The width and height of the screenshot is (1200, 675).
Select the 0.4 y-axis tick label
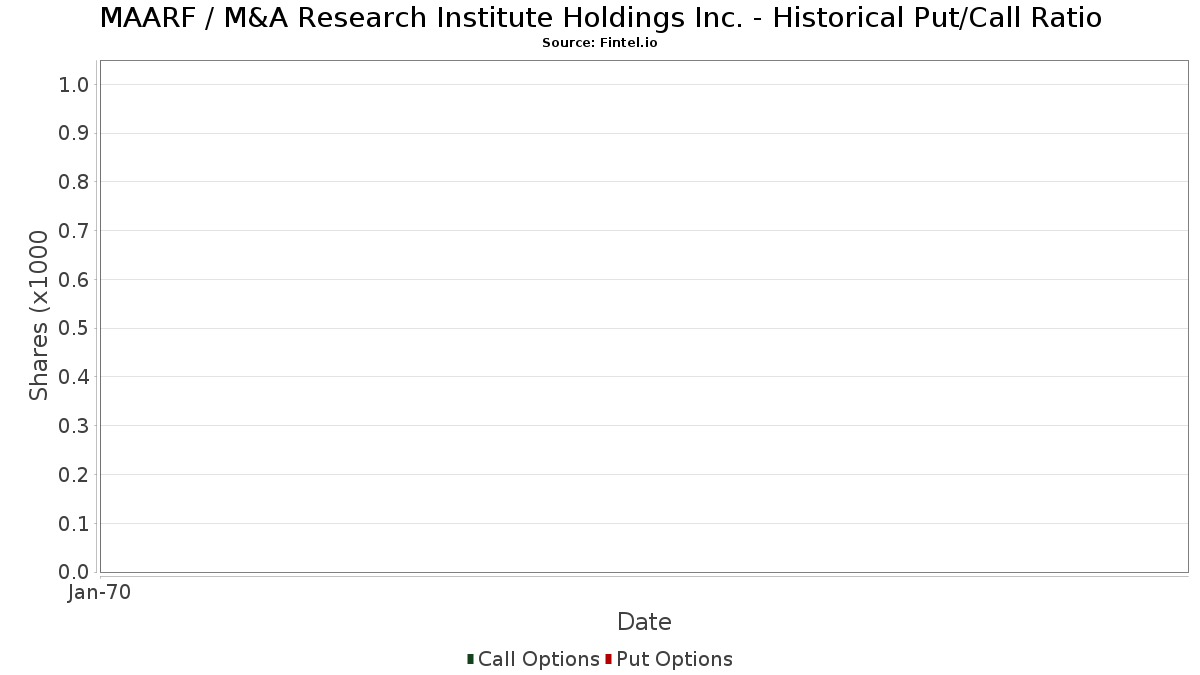[x=75, y=377]
